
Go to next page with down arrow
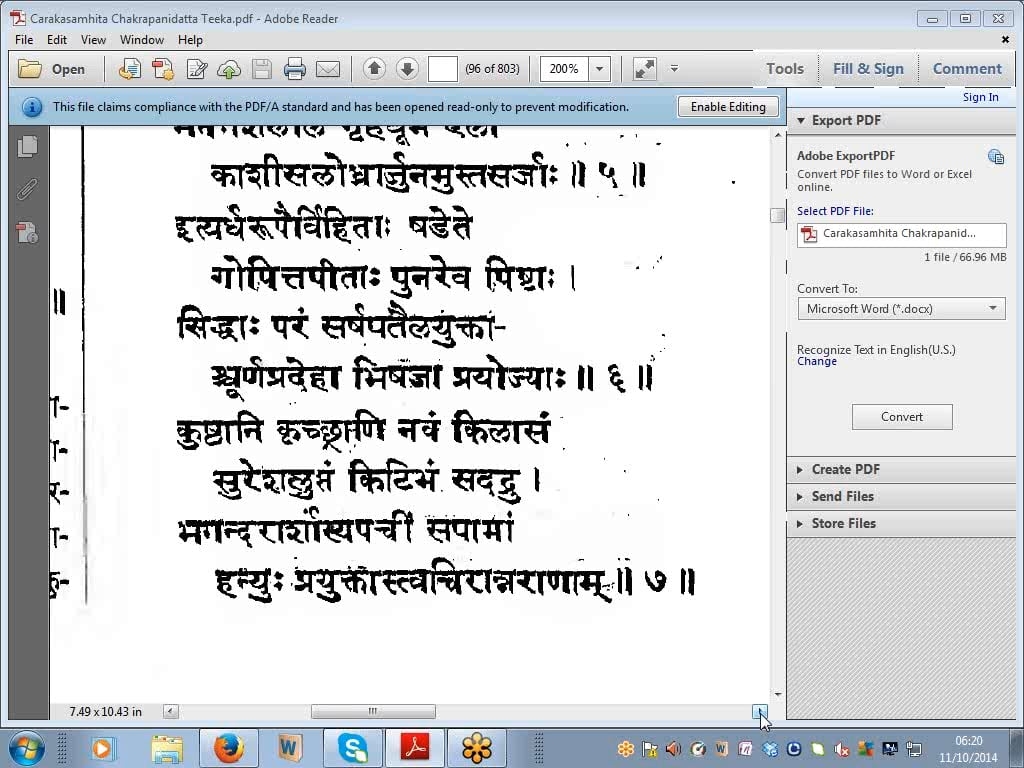[407, 69]
